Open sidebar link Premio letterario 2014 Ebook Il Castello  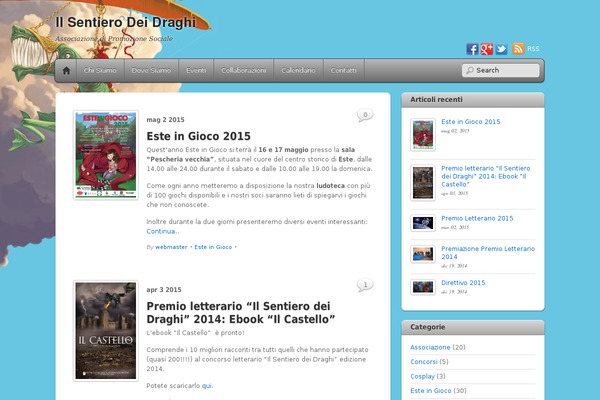[486, 176]
